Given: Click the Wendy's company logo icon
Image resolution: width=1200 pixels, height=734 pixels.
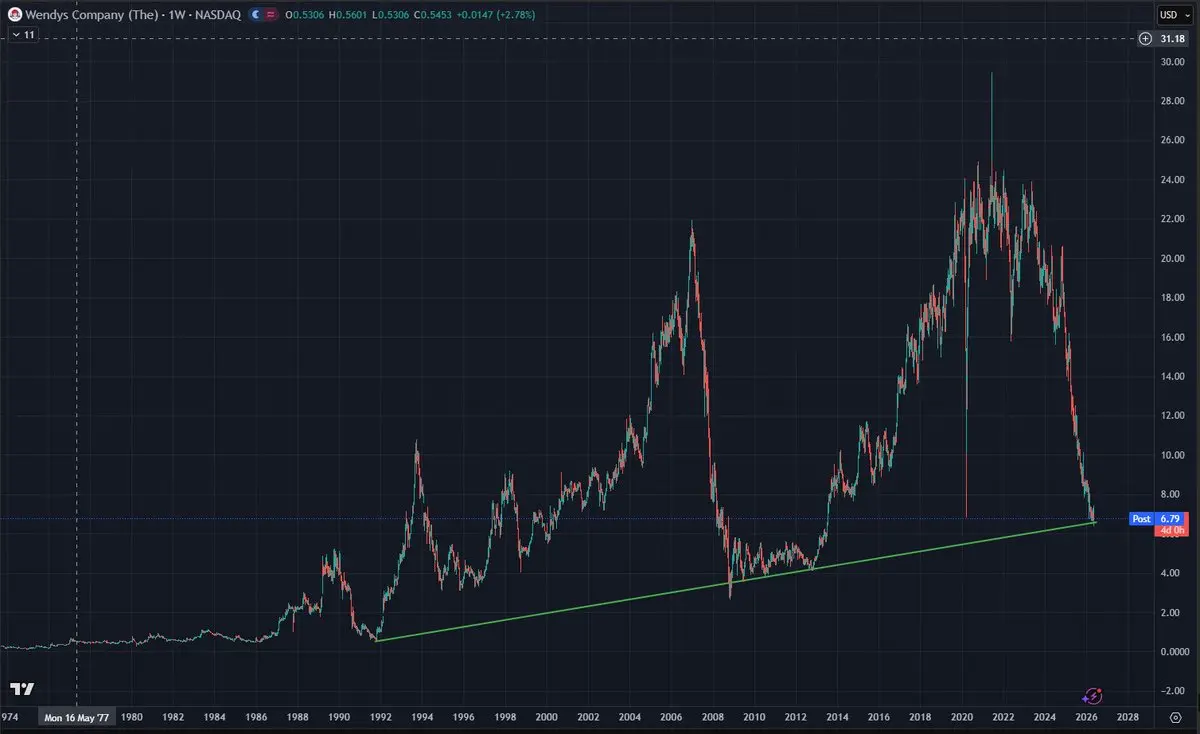Looking at the screenshot, I should (15, 15).
